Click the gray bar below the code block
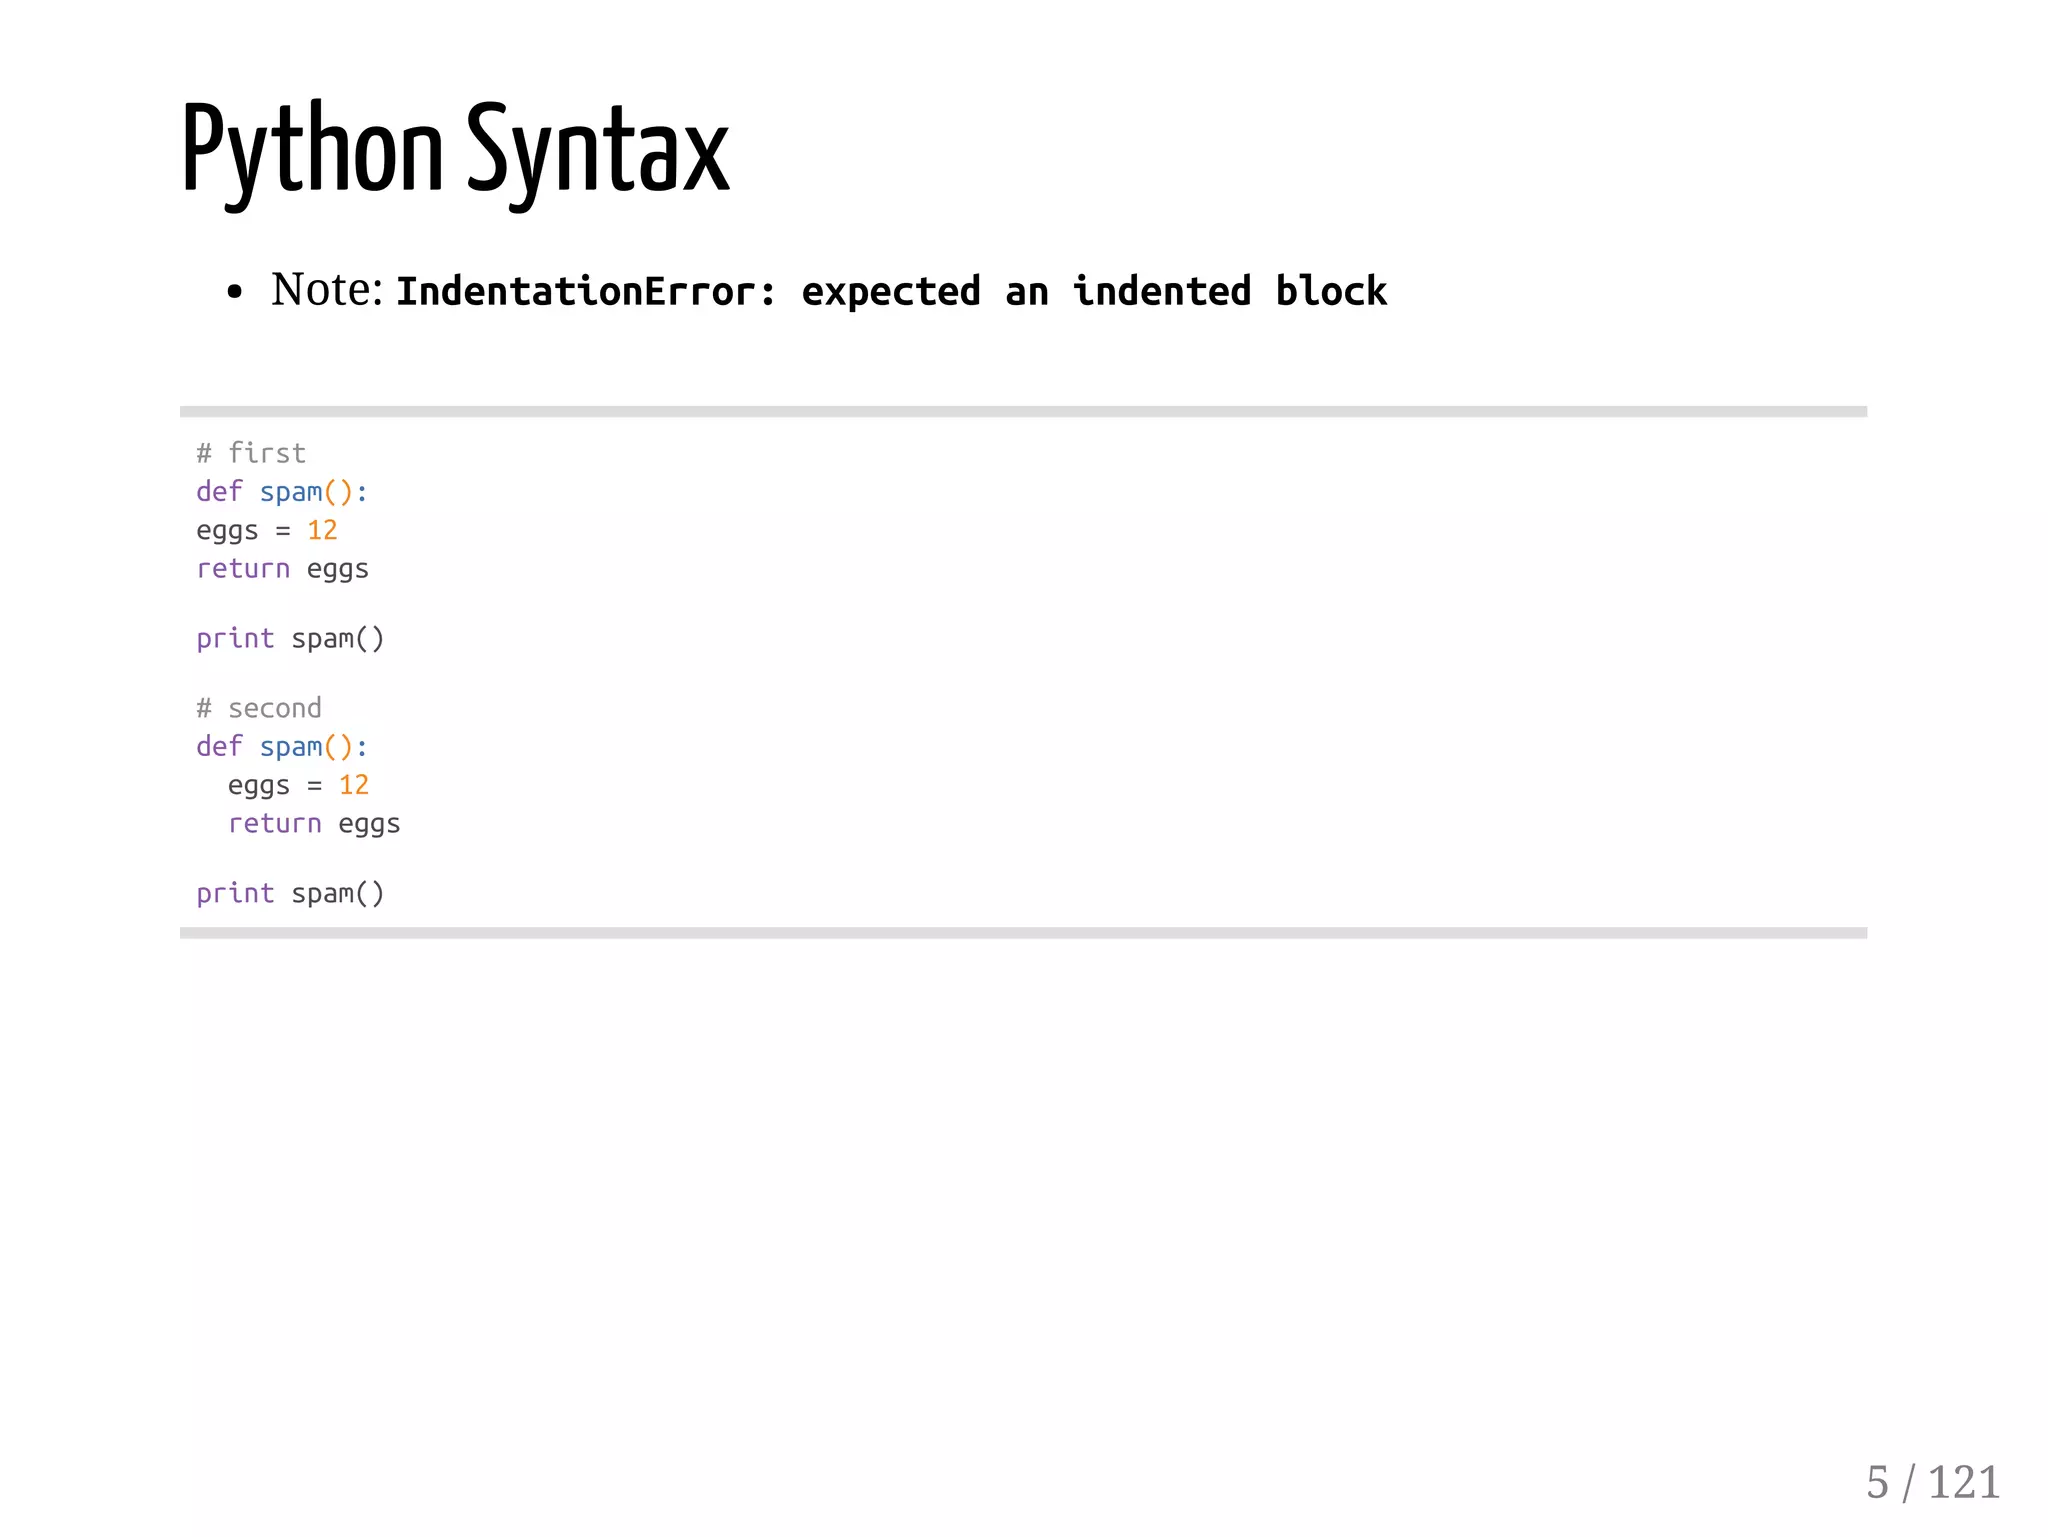Viewport: 2048px width, 1537px height. click(1023, 933)
